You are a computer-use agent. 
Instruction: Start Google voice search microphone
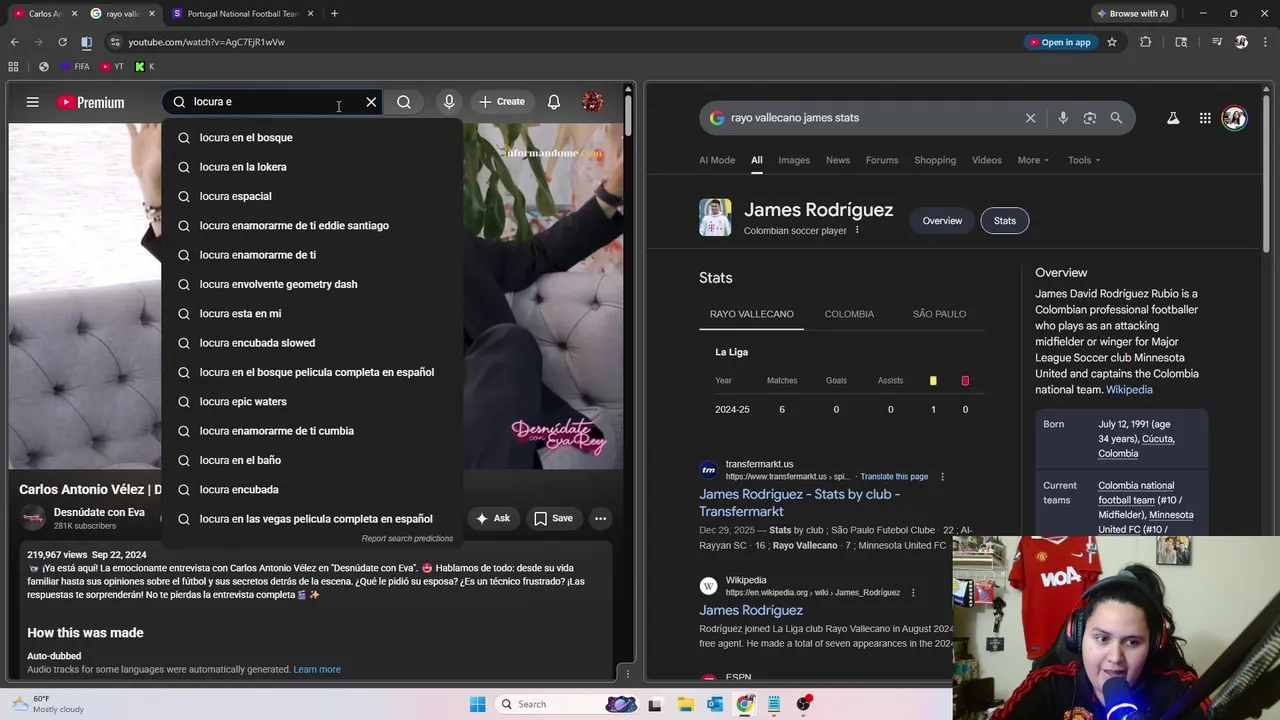pos(1063,118)
